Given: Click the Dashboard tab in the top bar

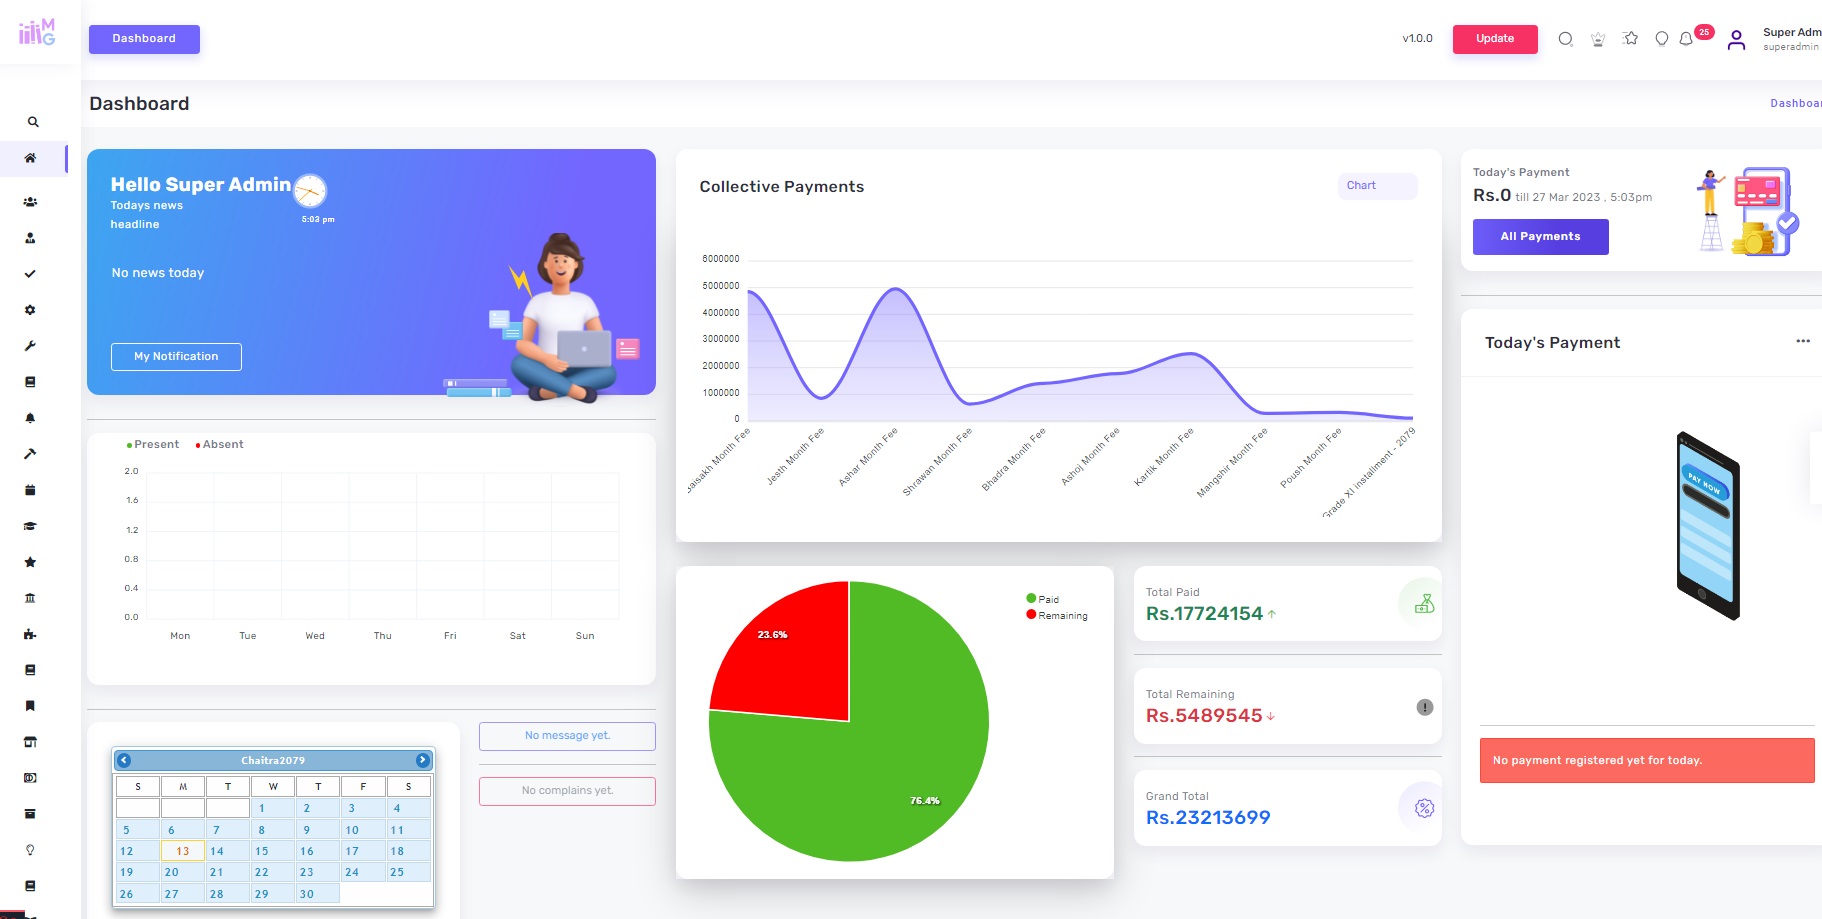Looking at the screenshot, I should (144, 39).
